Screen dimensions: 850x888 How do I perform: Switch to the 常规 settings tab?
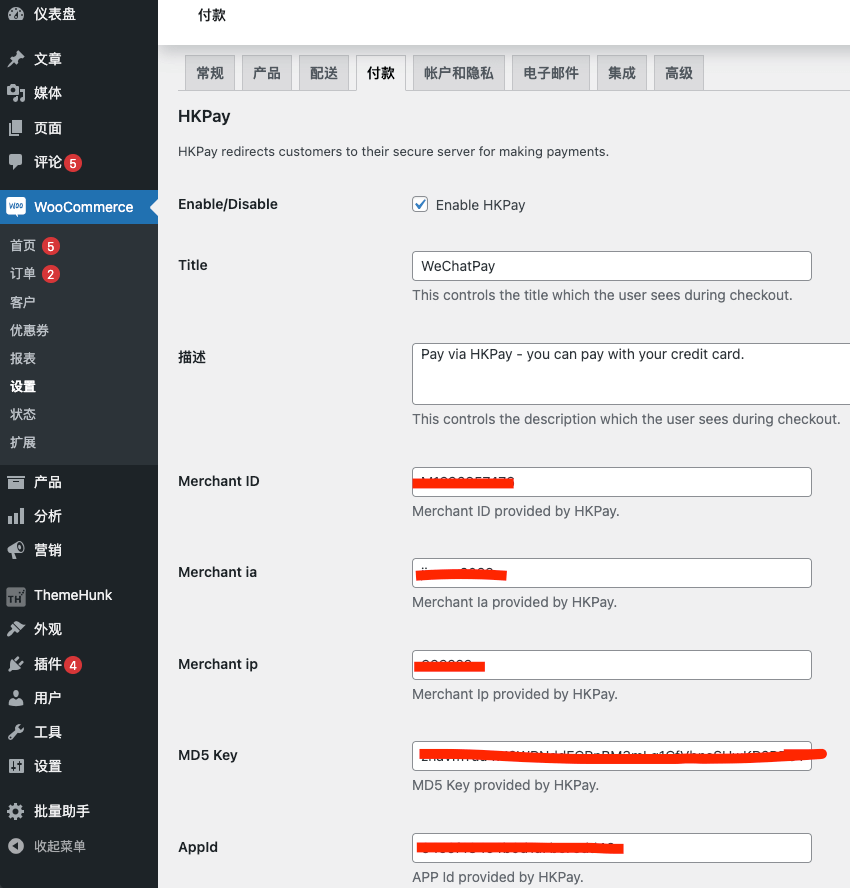pyautogui.click(x=210, y=73)
